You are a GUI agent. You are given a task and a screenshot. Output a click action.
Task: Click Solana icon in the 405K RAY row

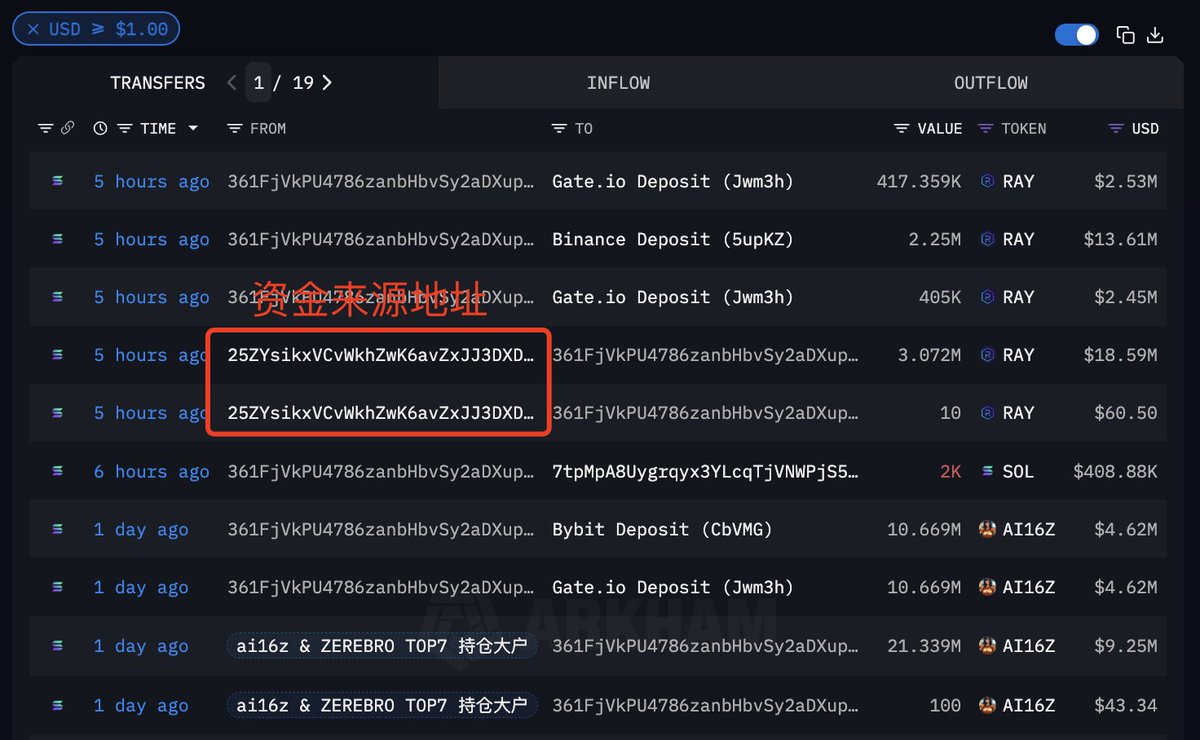pos(57,297)
